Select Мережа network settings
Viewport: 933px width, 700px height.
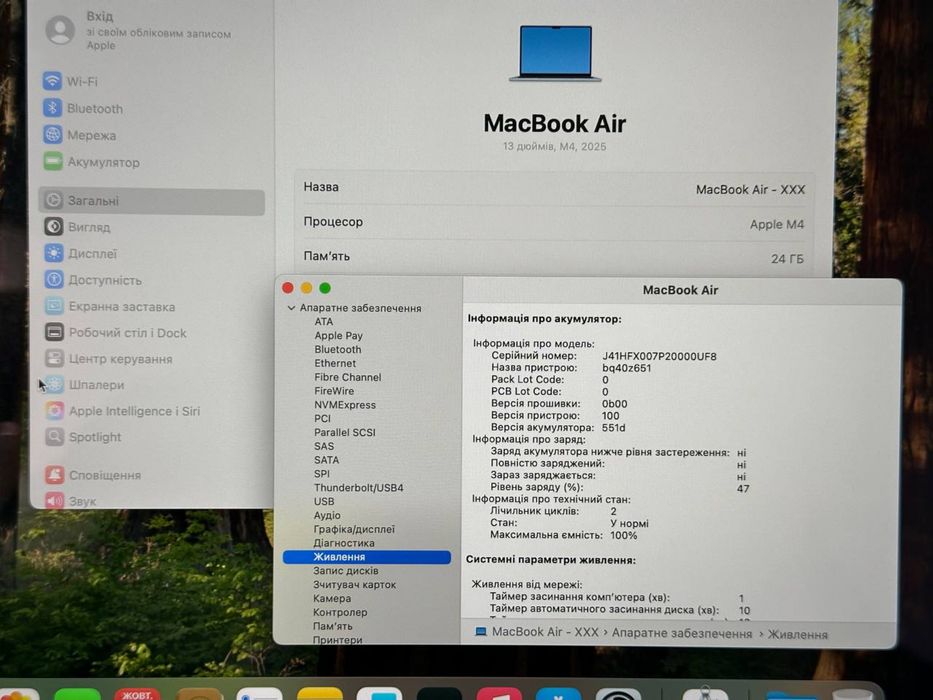tap(80, 135)
